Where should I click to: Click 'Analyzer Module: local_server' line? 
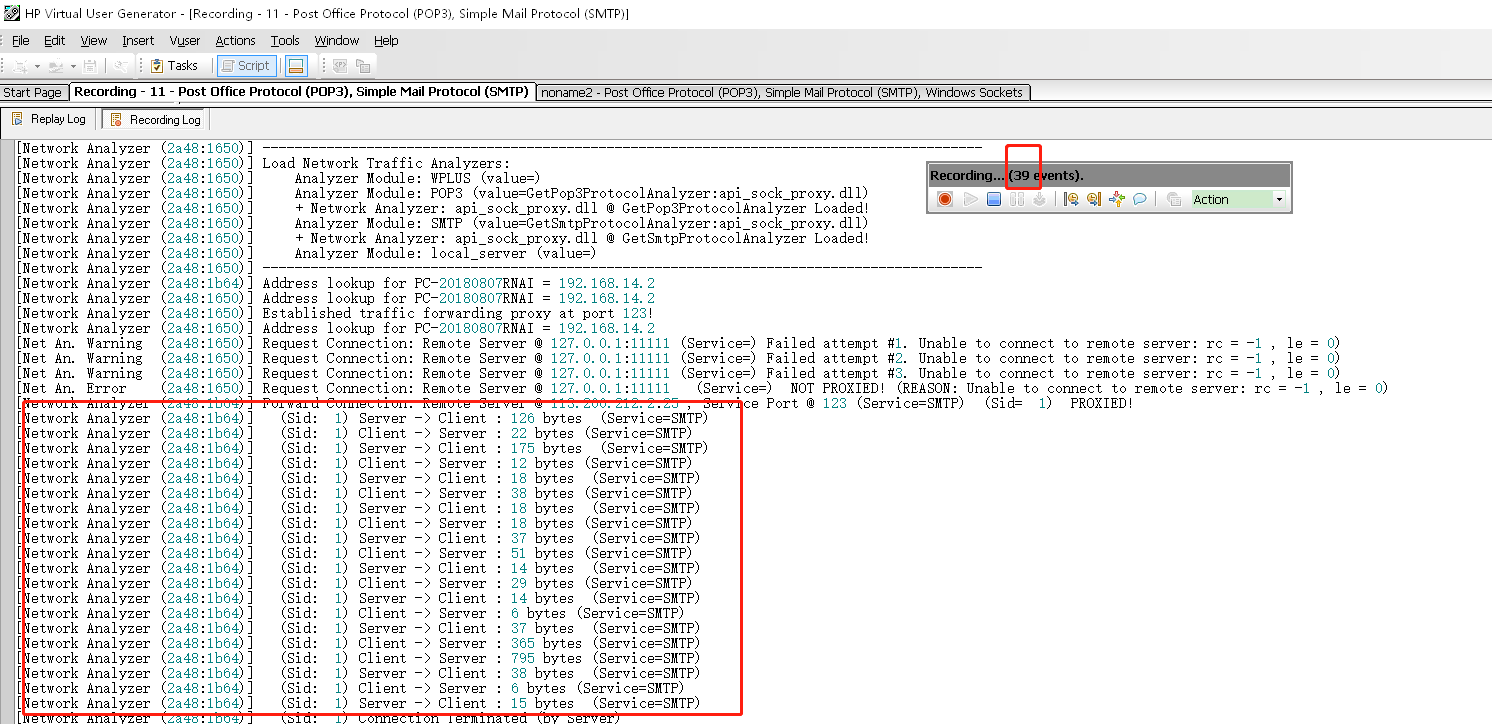click(x=445, y=253)
